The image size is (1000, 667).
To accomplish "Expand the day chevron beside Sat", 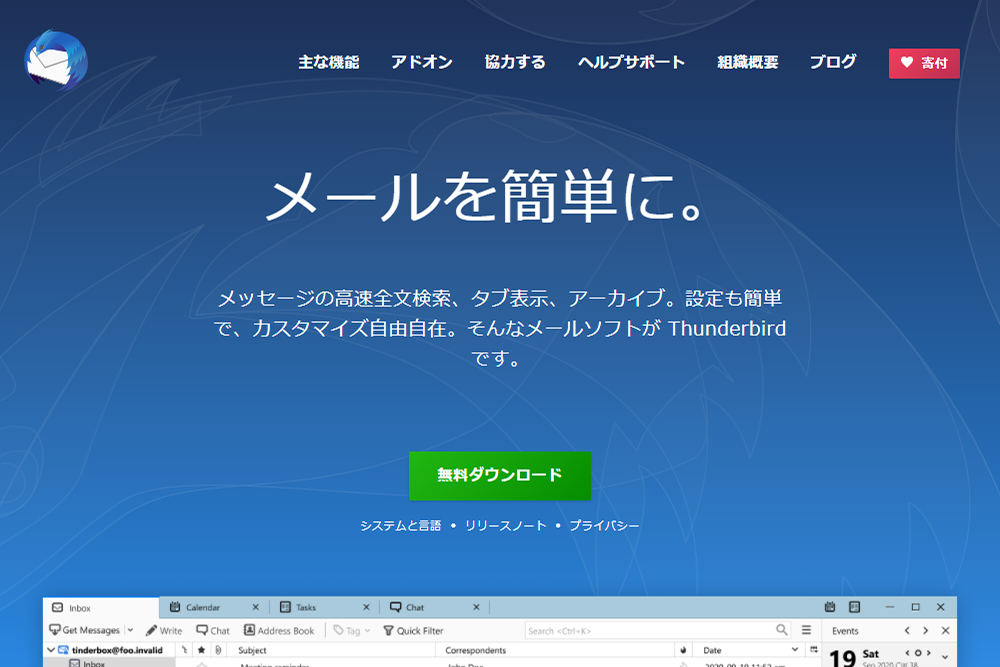I will (x=945, y=656).
